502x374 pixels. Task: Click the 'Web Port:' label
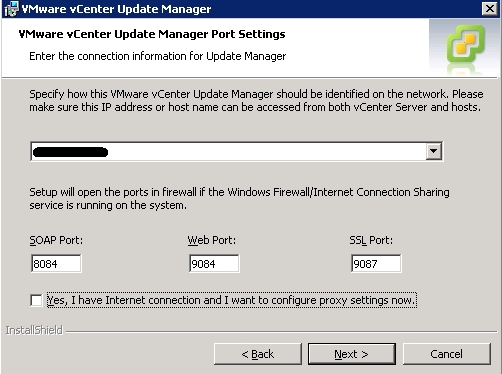tap(212, 240)
